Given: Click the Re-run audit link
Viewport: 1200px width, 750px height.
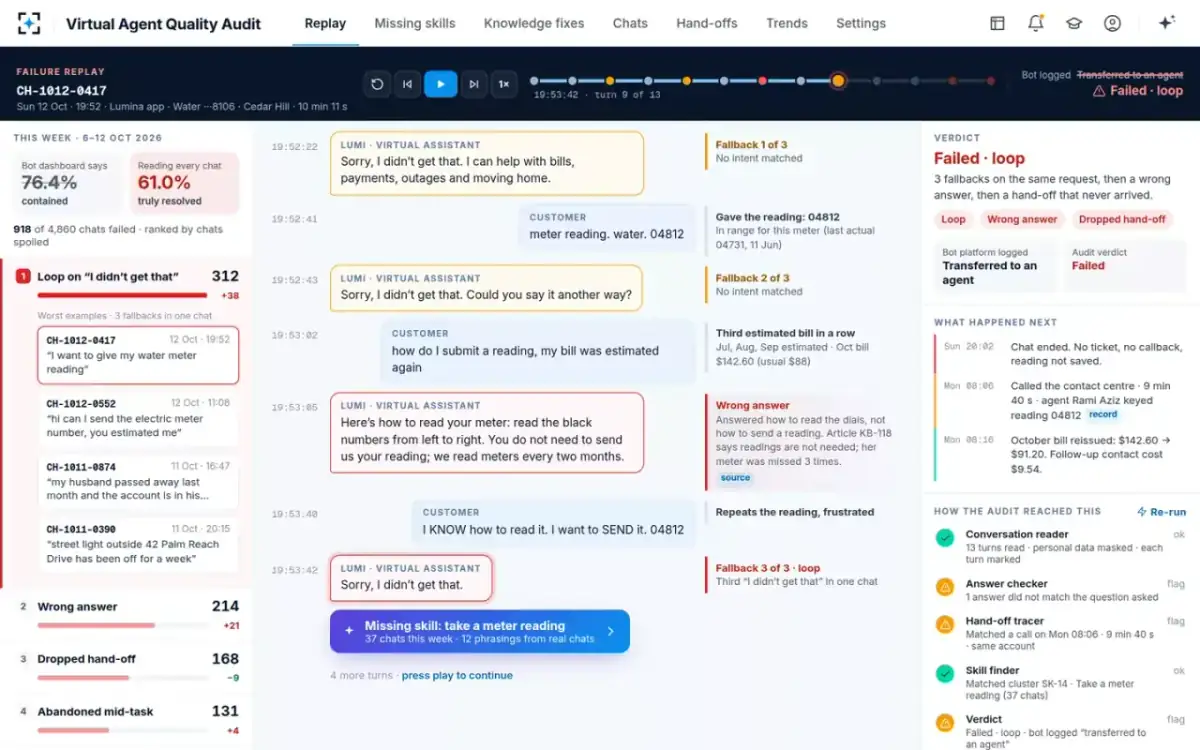Looking at the screenshot, I should [1161, 512].
